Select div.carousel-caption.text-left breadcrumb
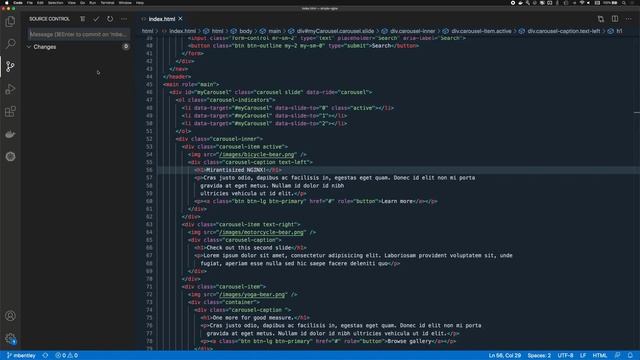Viewport: 640px width, 360px height. [563, 31]
